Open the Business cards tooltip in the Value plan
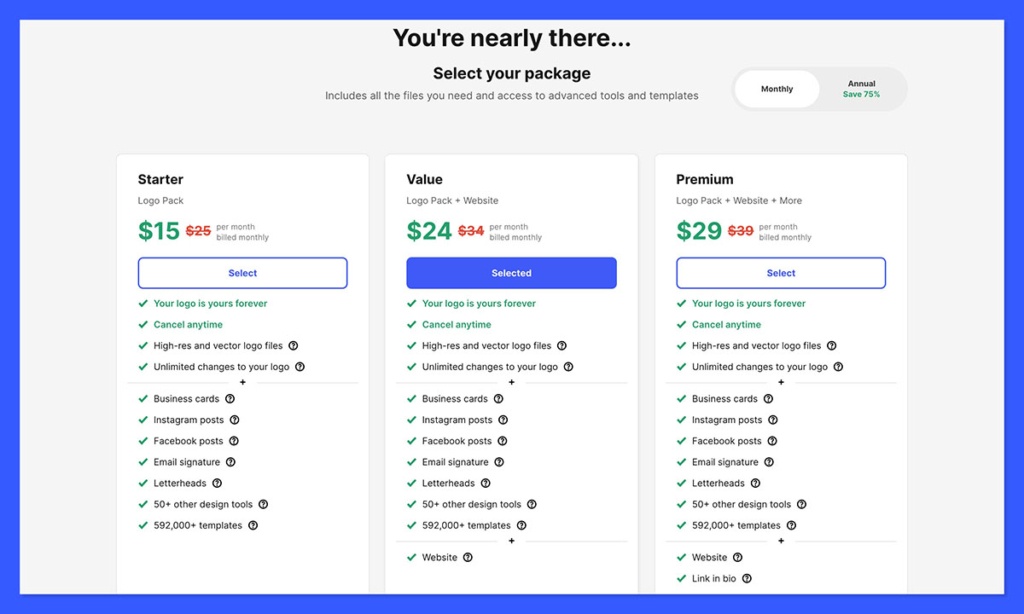The width and height of the screenshot is (1024, 614). point(499,398)
